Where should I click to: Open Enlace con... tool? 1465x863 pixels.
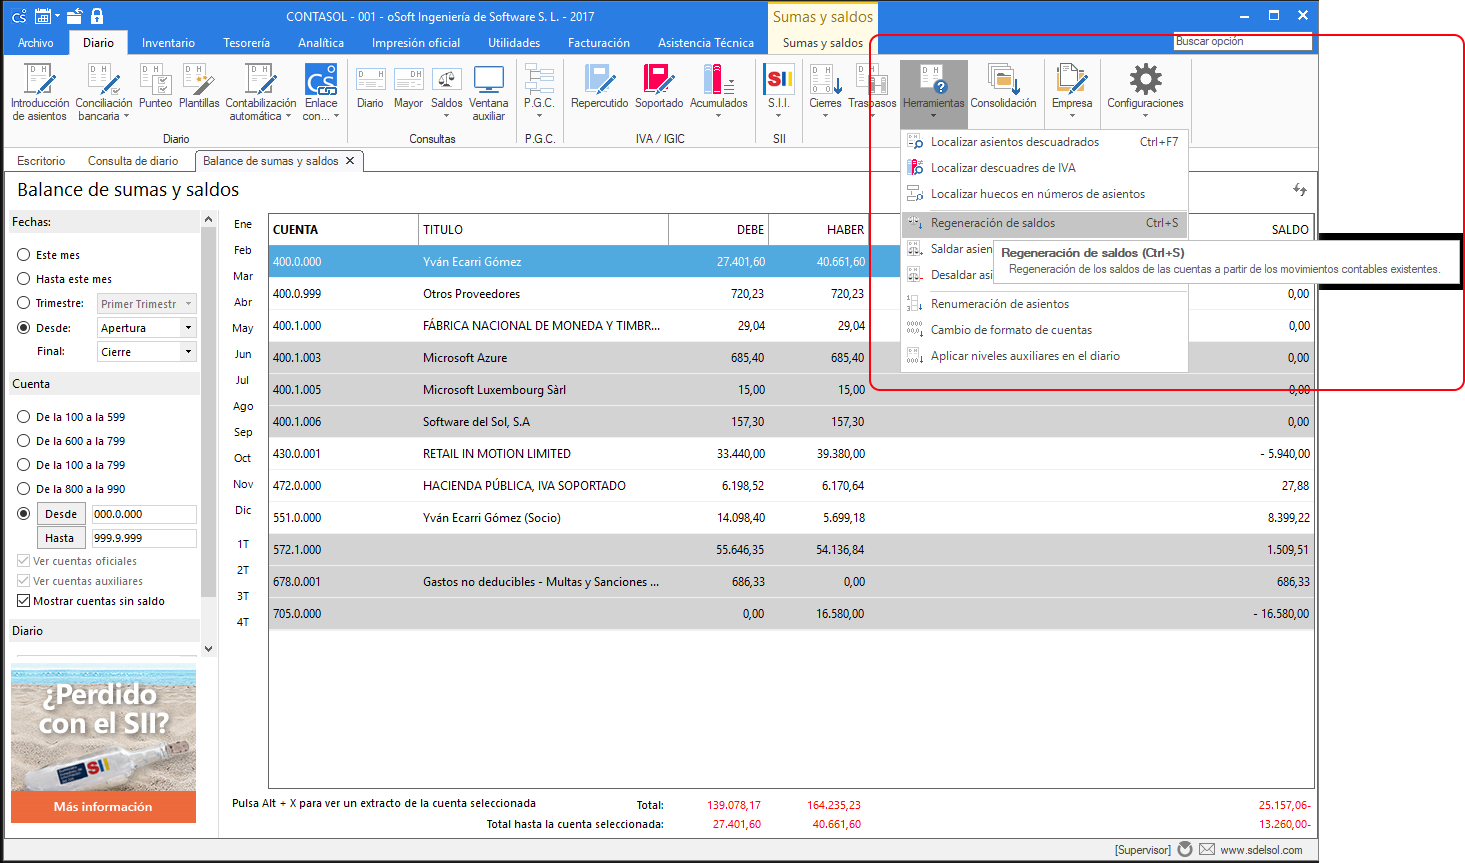[x=321, y=93]
